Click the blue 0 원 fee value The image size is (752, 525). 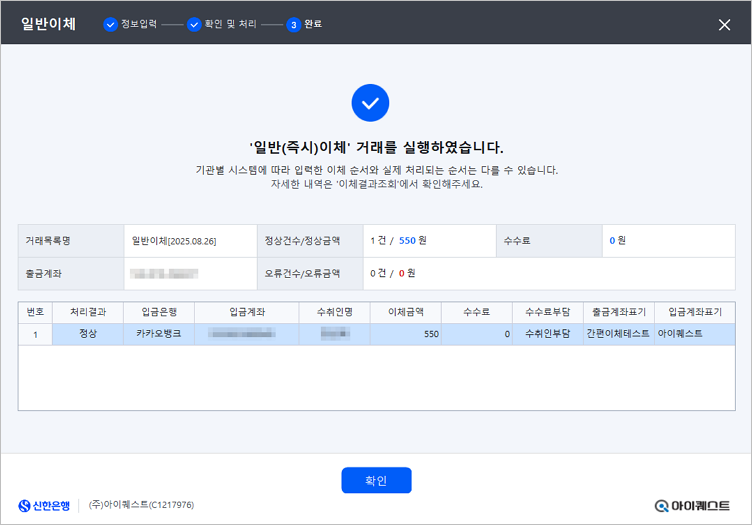(617, 241)
